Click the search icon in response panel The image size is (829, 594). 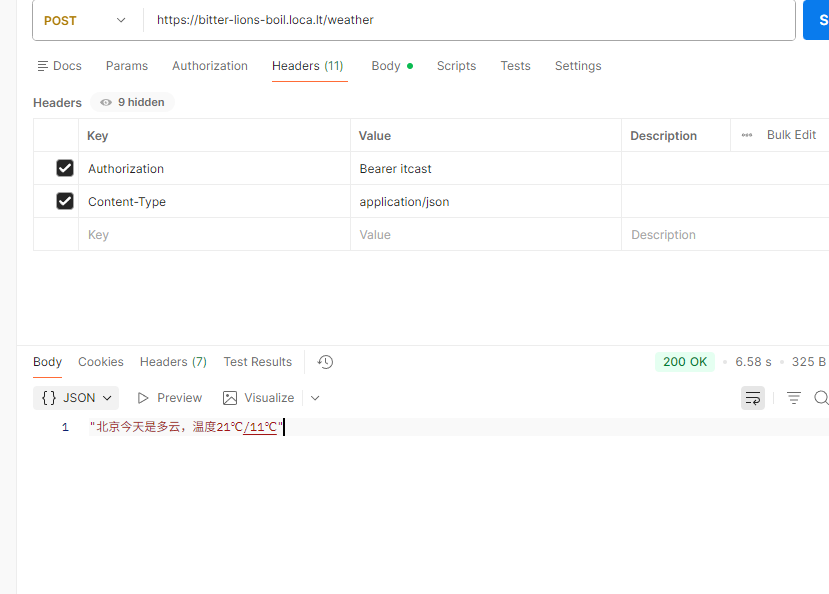pos(821,398)
